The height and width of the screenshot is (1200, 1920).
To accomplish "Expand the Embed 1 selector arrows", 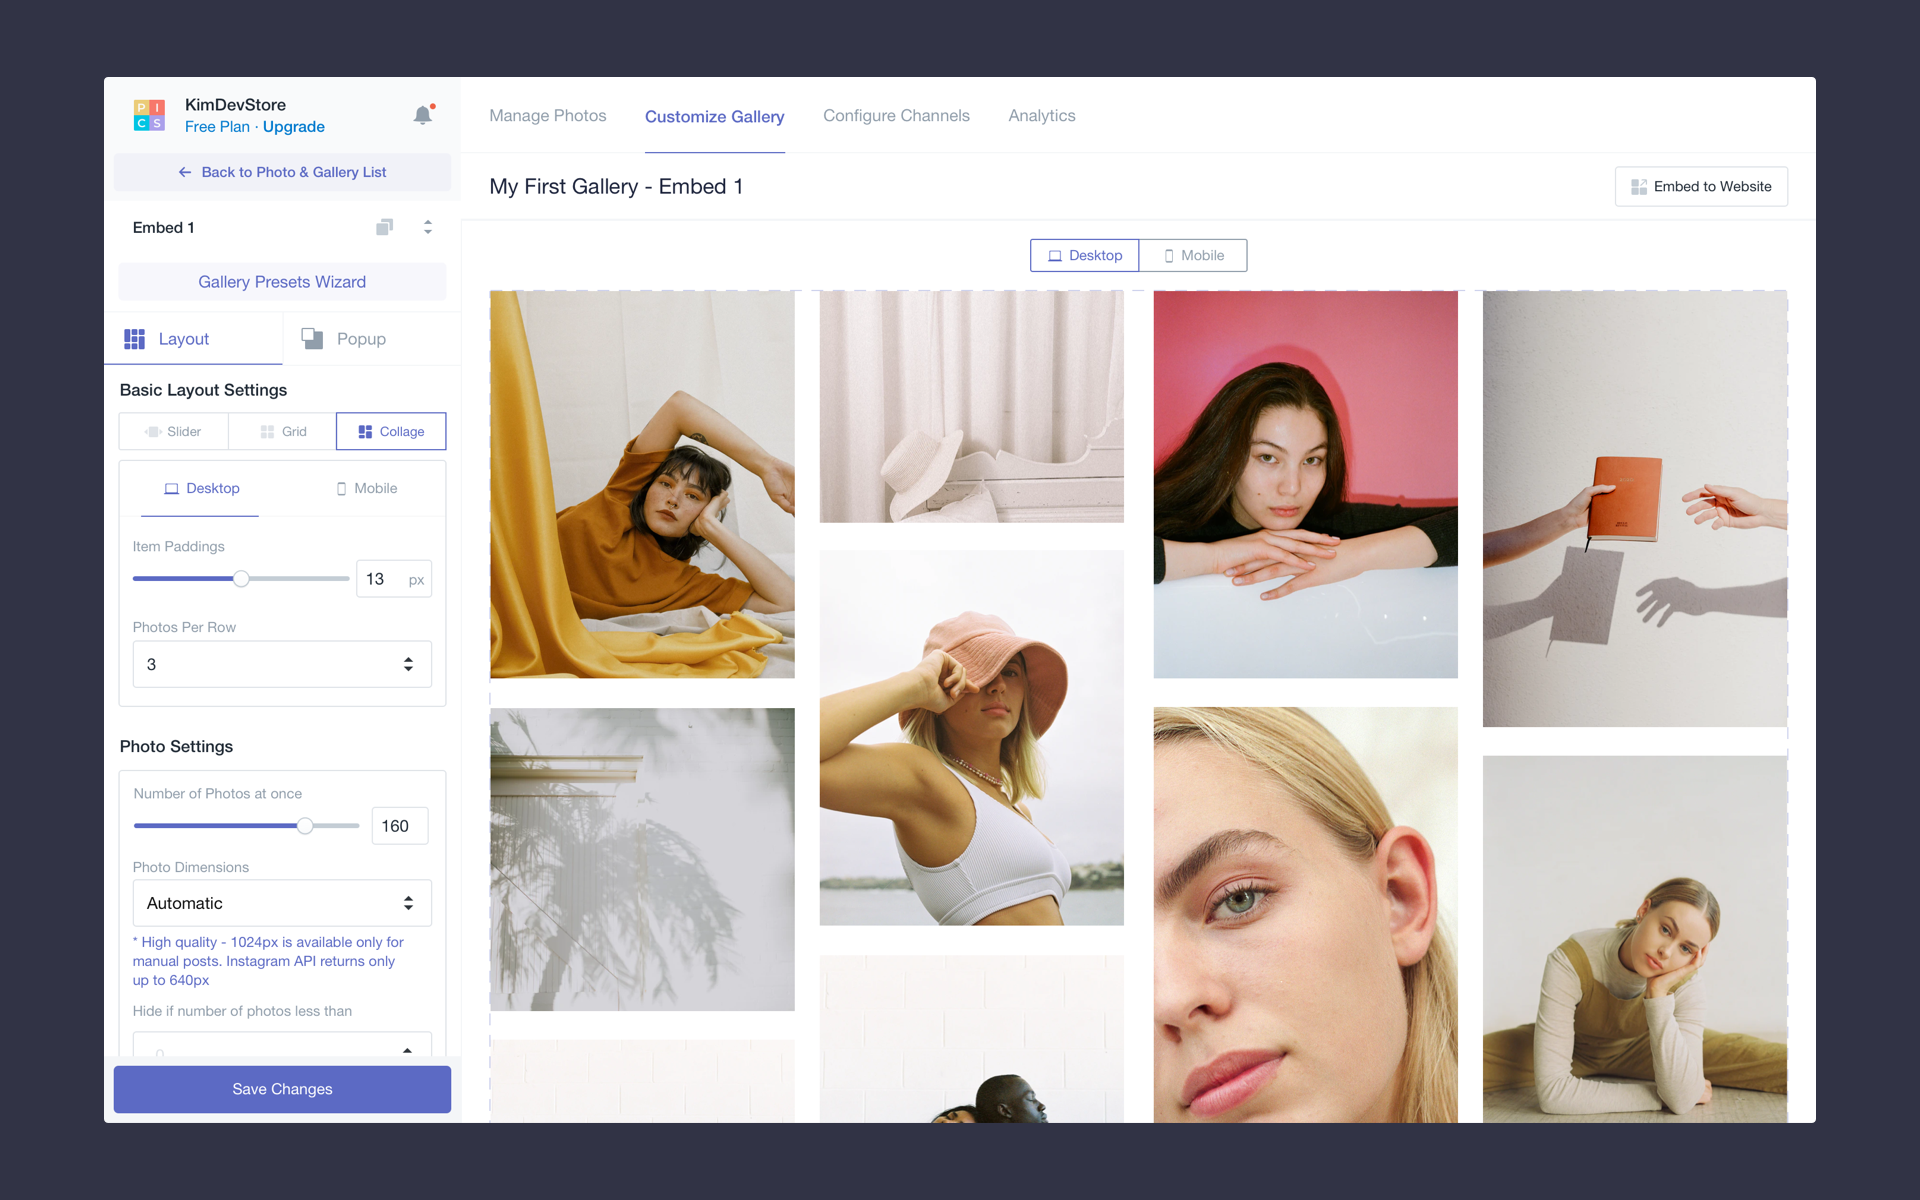I will [428, 227].
